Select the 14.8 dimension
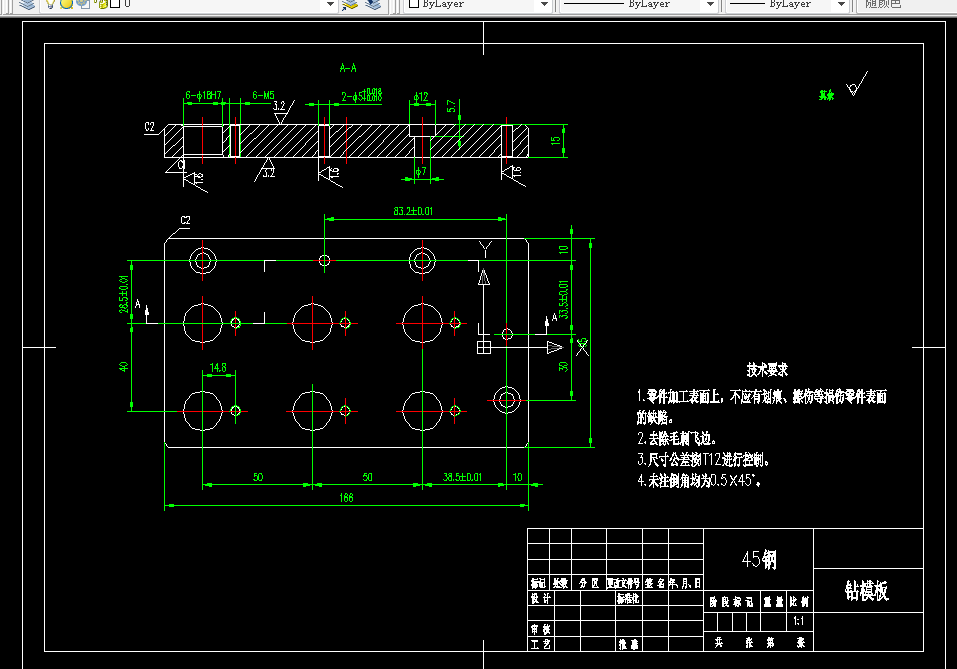The height and width of the screenshot is (669, 957). pos(218,367)
